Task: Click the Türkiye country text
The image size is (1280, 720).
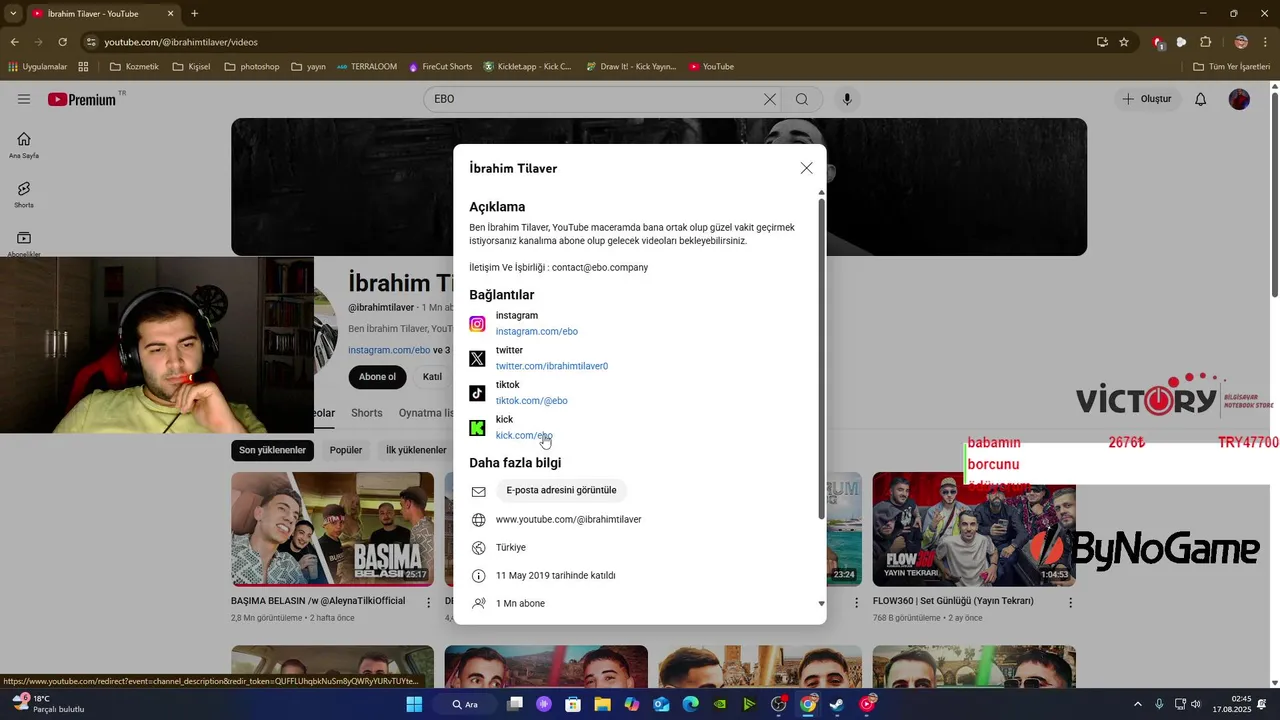Action: pos(510,548)
